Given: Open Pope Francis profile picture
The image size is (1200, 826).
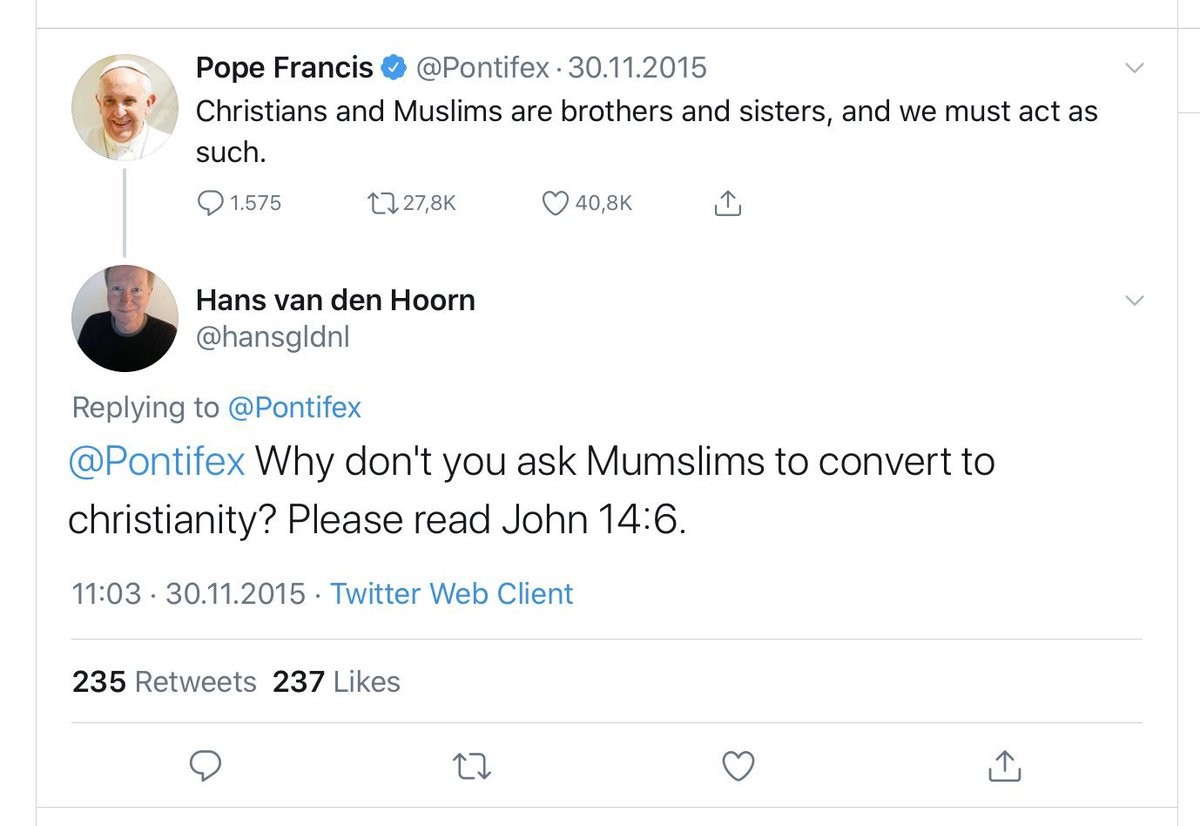Looking at the screenshot, I should click(125, 108).
